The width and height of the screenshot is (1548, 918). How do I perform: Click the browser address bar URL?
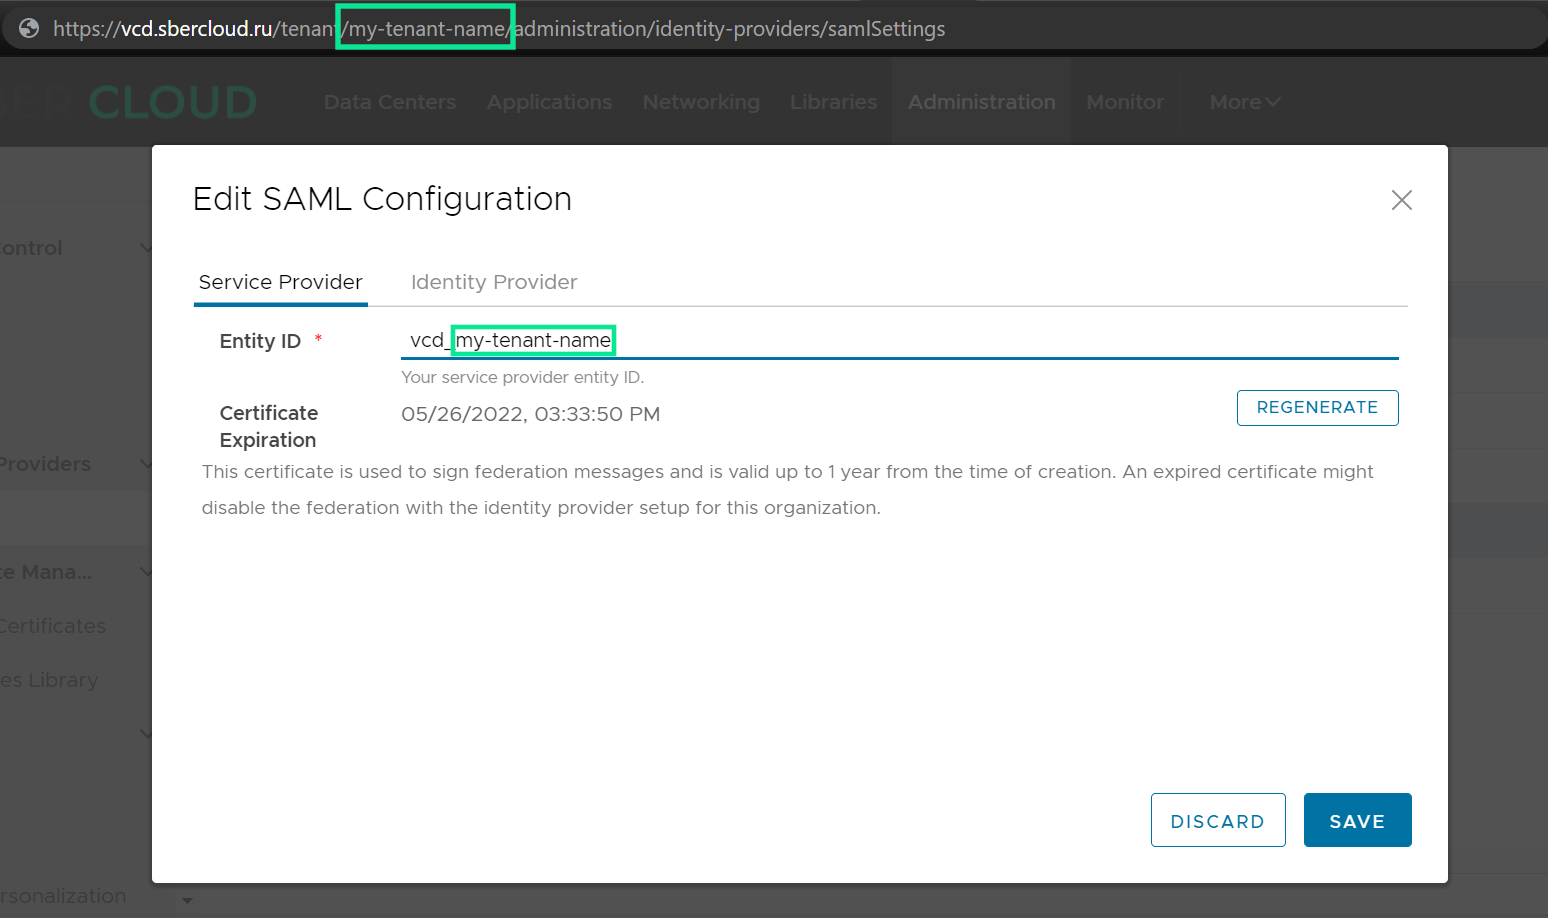pyautogui.click(x=499, y=28)
